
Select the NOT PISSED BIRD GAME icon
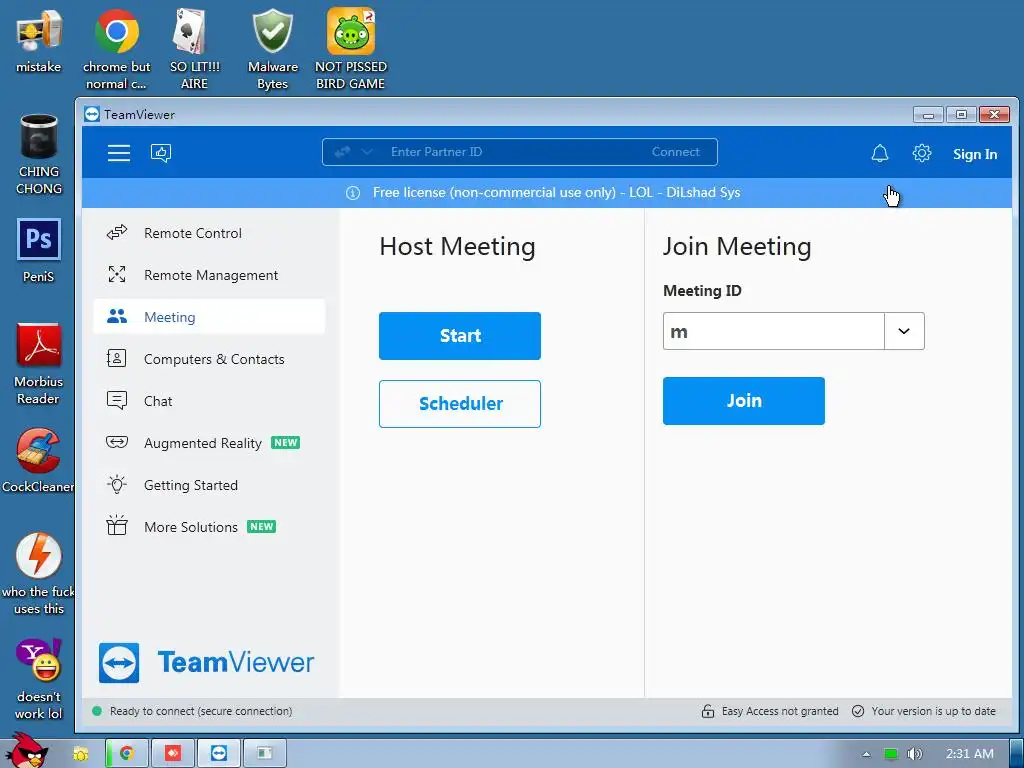tap(351, 49)
